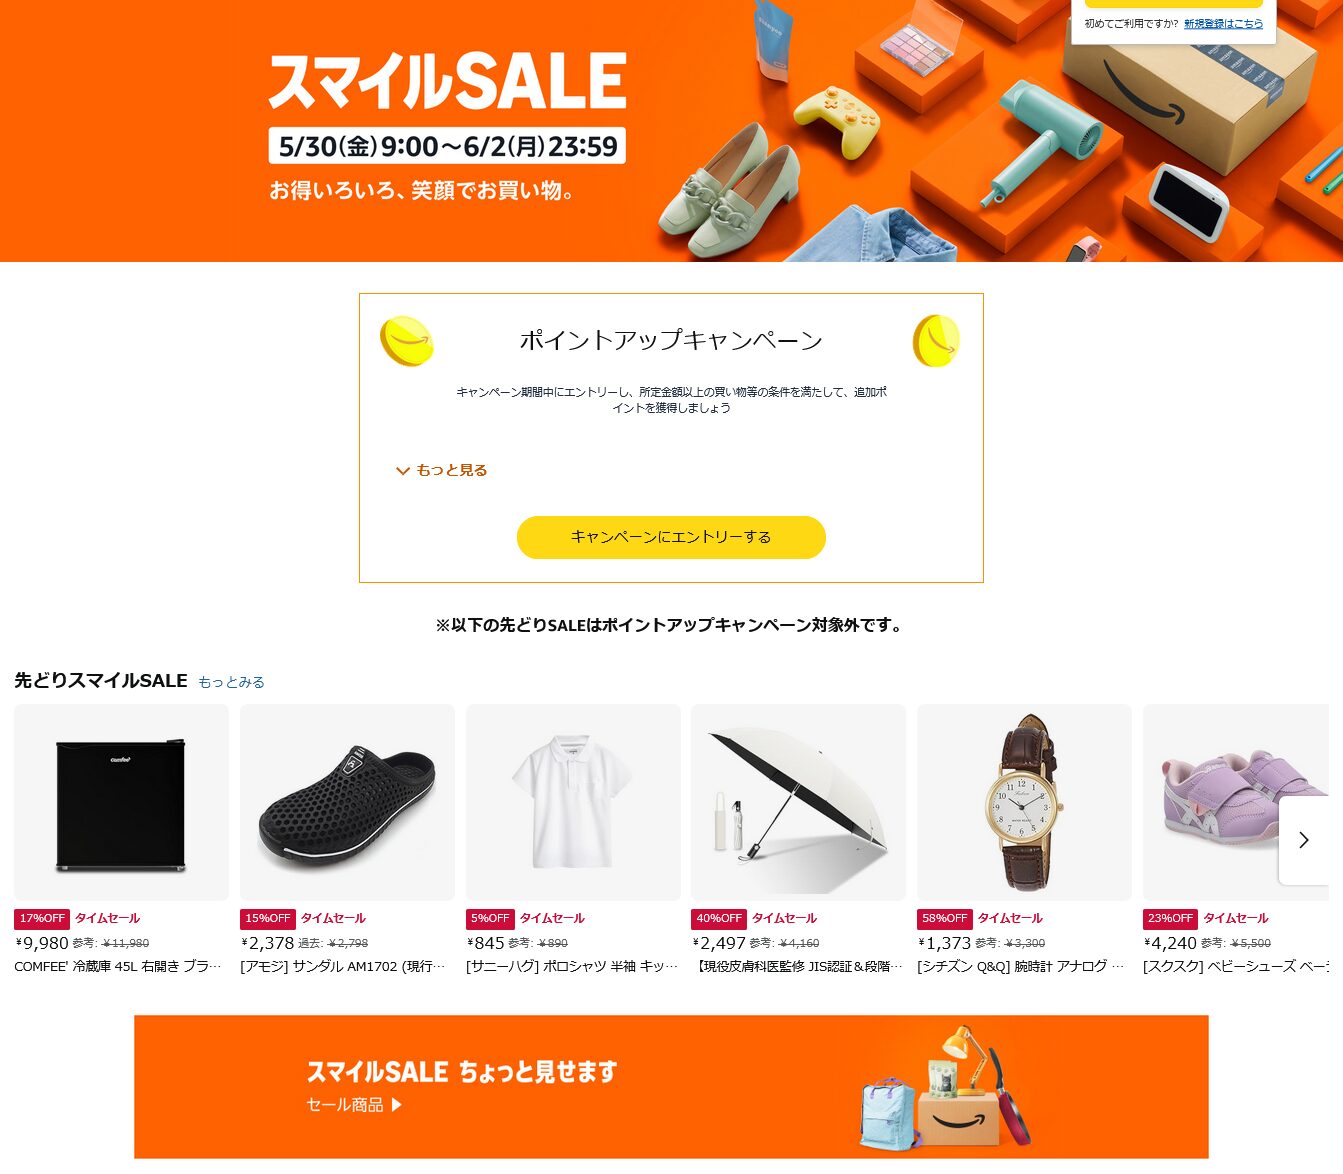Click the 58%OFF badge under the watch
The height and width of the screenshot is (1174, 1343).
coord(945,918)
